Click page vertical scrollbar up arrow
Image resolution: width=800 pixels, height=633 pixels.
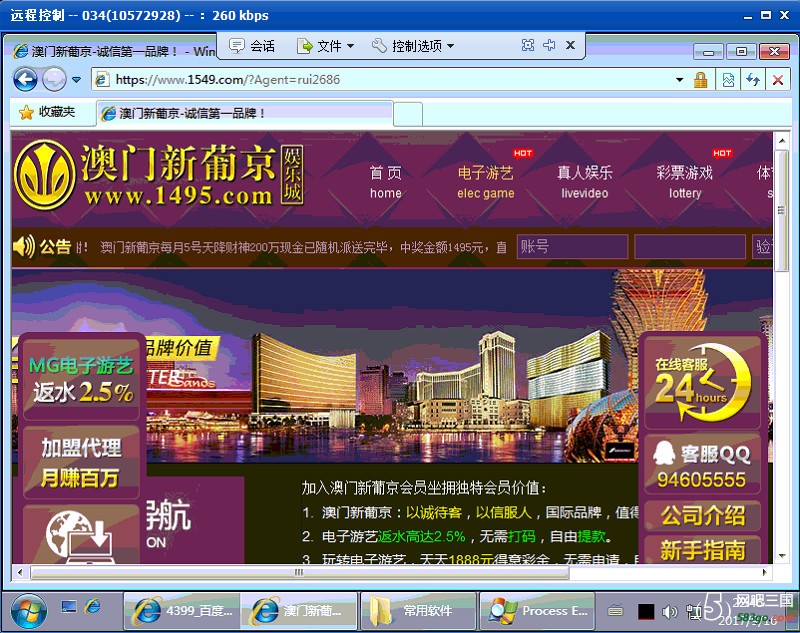tap(782, 140)
